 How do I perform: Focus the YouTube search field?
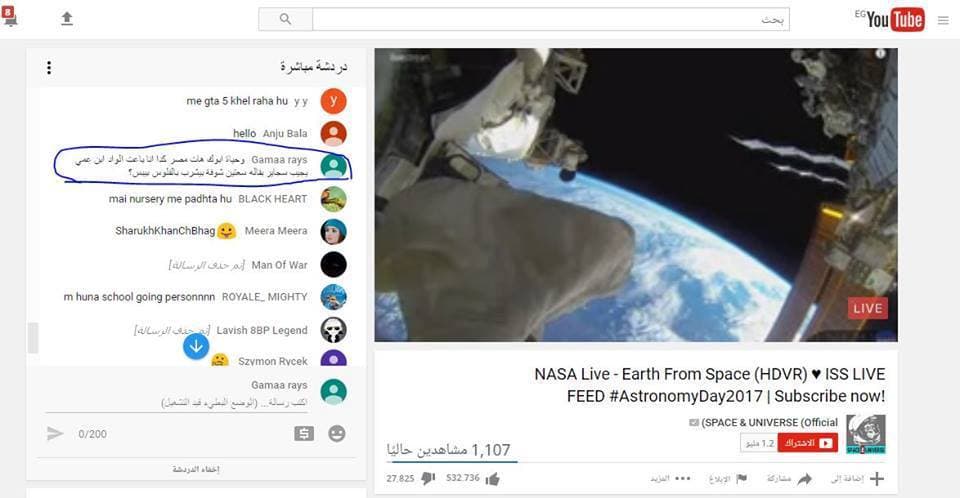(x=550, y=19)
